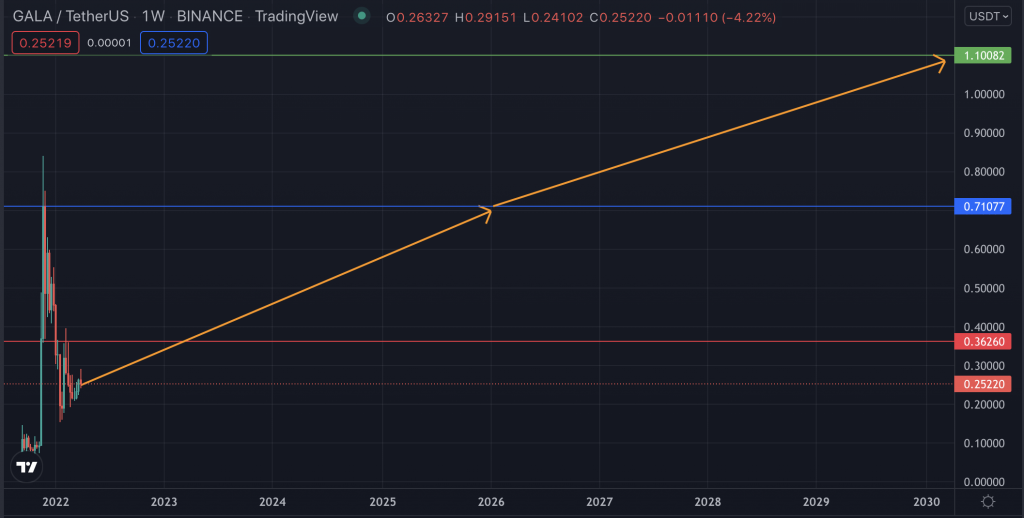
Task: Click the 0.00000 price axis label
Action: (x=984, y=482)
